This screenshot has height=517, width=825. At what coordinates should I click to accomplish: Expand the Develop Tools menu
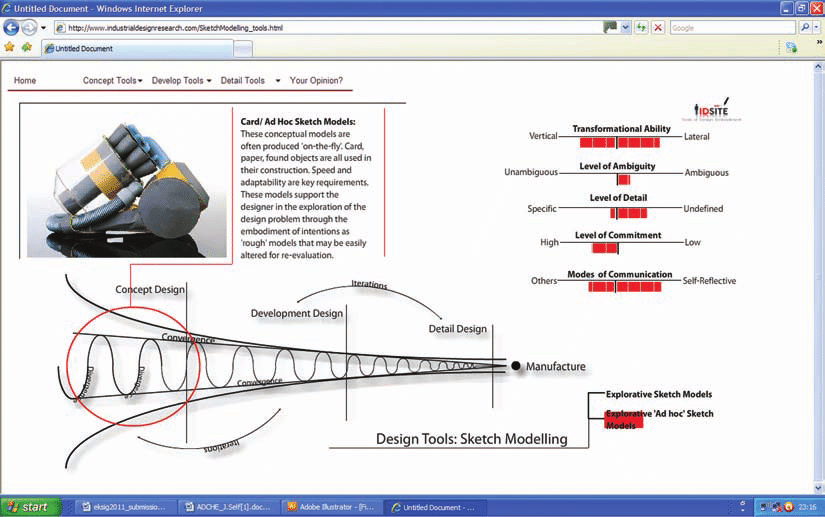(181, 81)
